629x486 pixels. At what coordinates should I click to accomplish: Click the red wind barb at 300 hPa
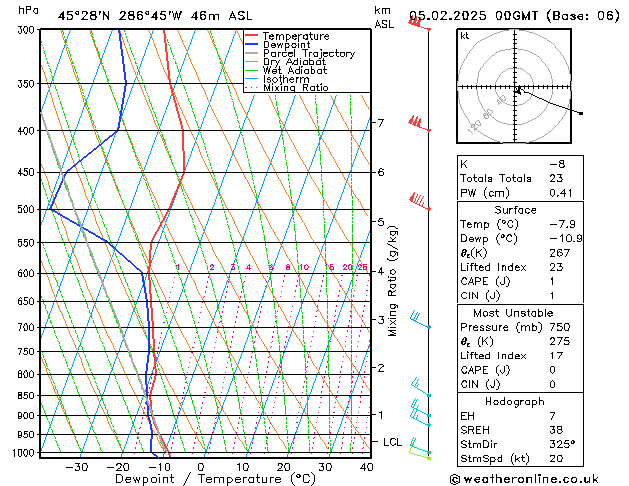[419, 24]
